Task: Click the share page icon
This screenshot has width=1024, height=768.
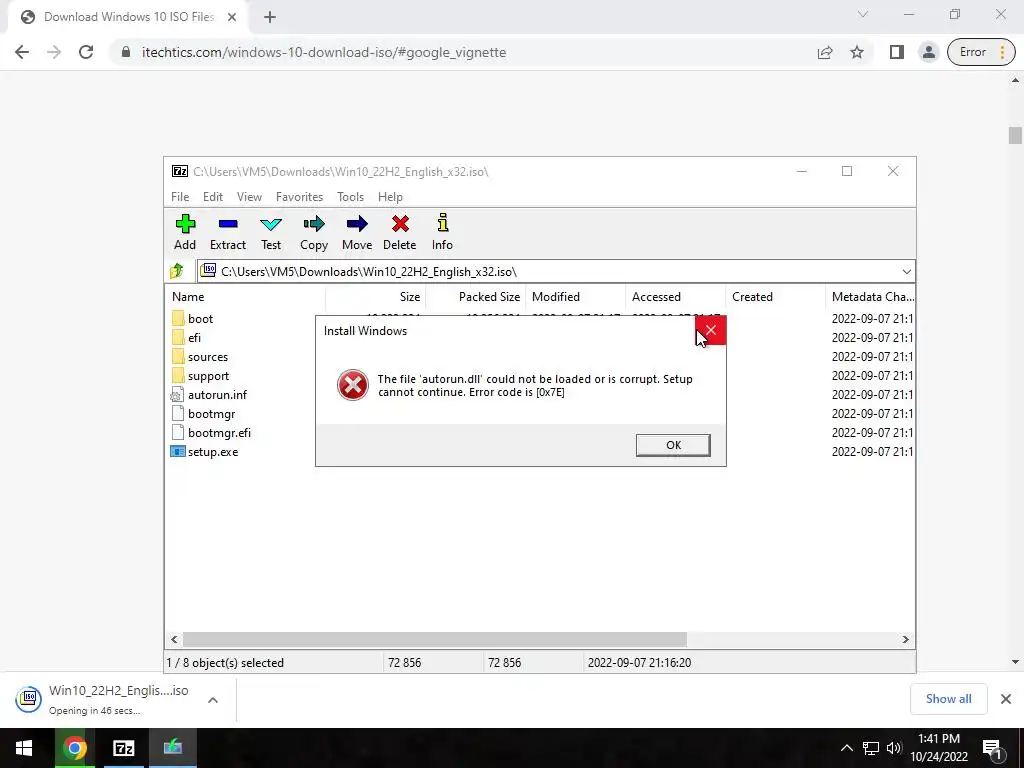Action: (x=825, y=52)
